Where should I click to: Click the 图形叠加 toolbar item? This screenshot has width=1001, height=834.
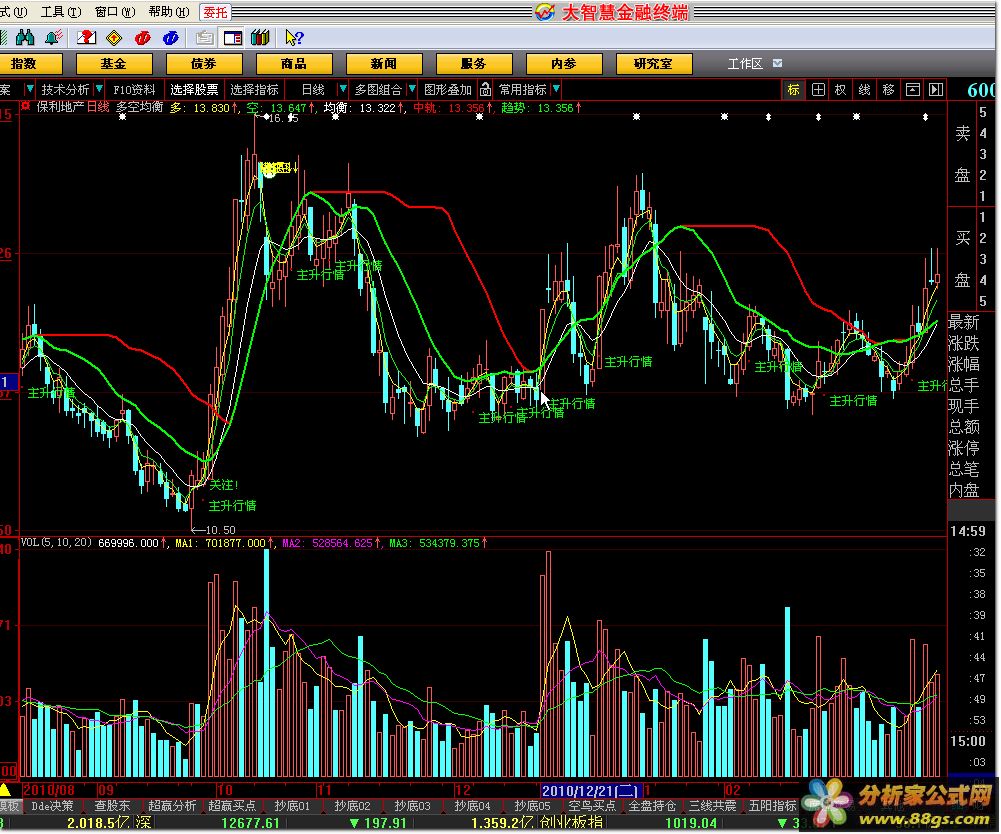[x=448, y=89]
